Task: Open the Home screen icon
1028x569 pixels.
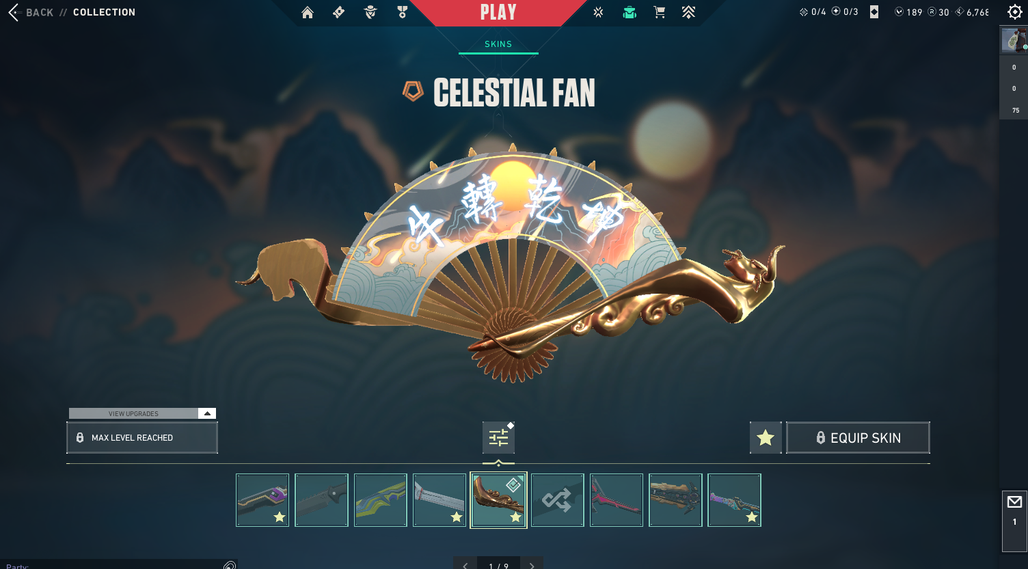Action: 307,12
